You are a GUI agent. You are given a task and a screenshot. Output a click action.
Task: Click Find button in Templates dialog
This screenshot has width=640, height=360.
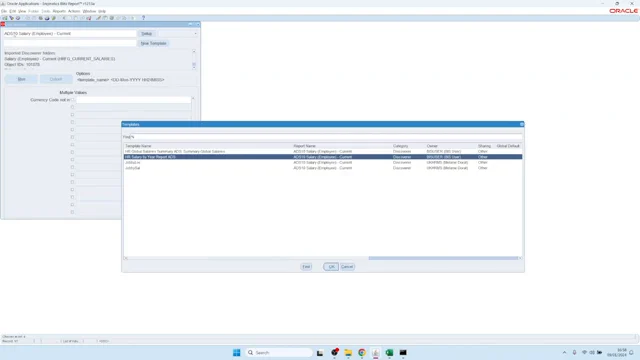[x=306, y=267]
